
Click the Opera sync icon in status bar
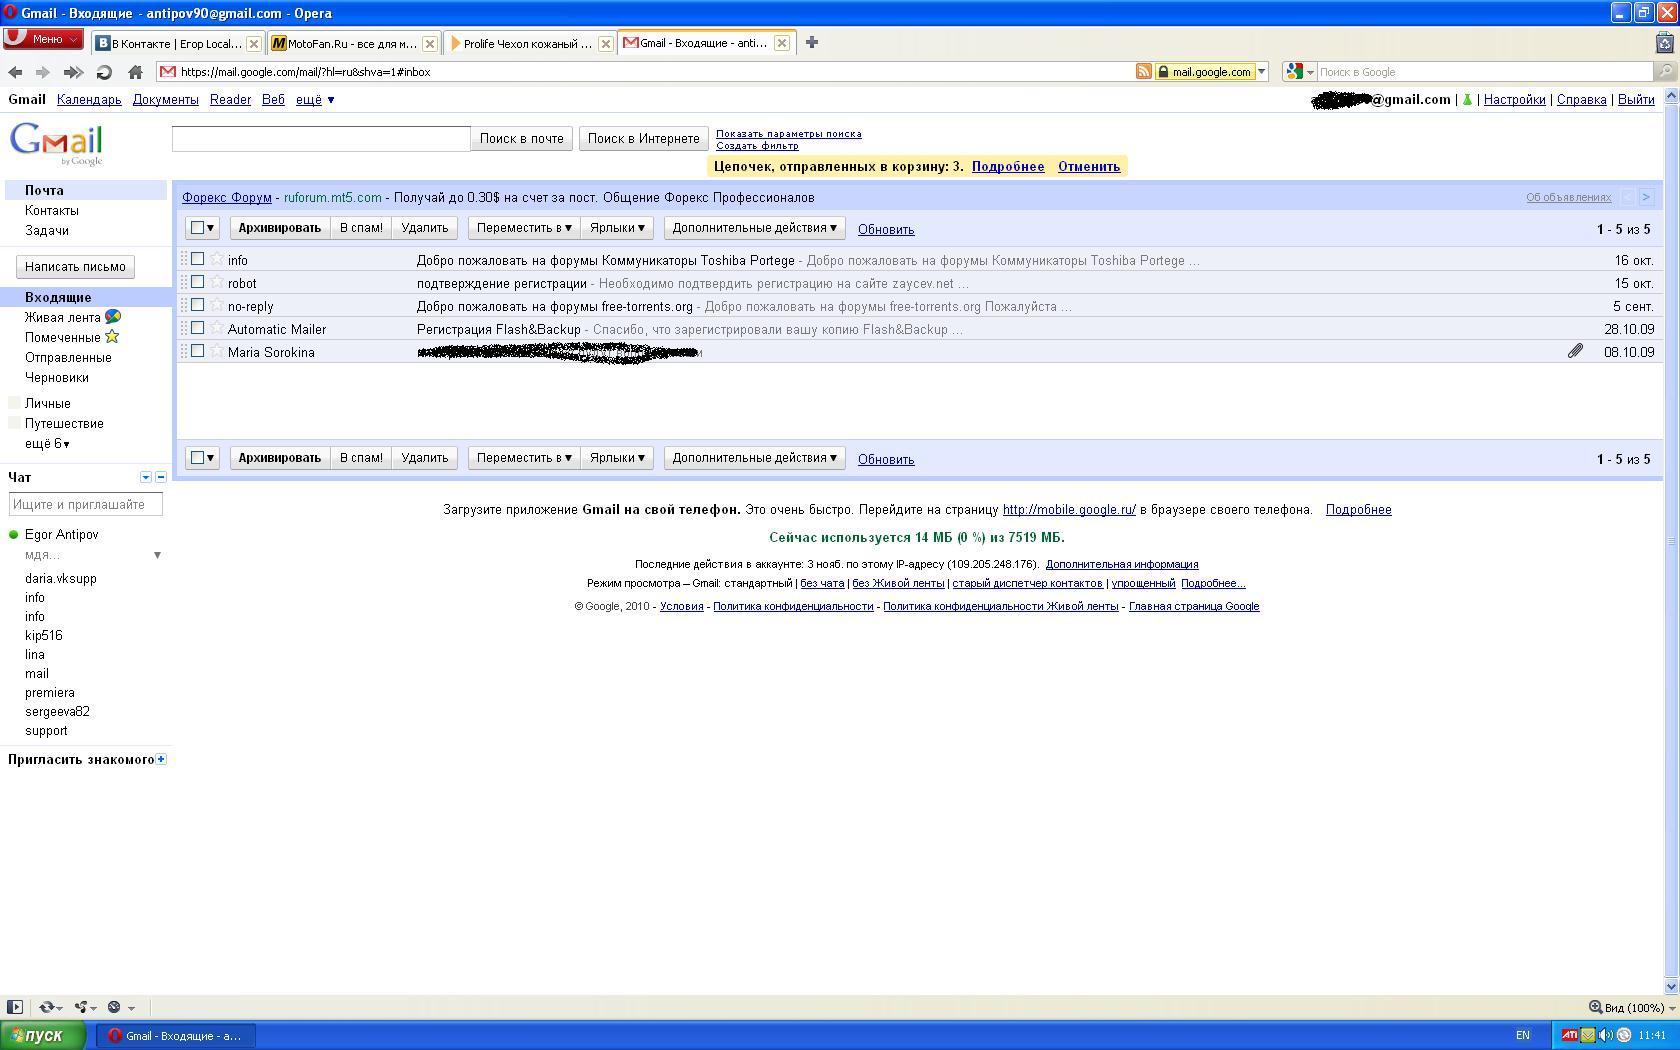click(46, 1007)
